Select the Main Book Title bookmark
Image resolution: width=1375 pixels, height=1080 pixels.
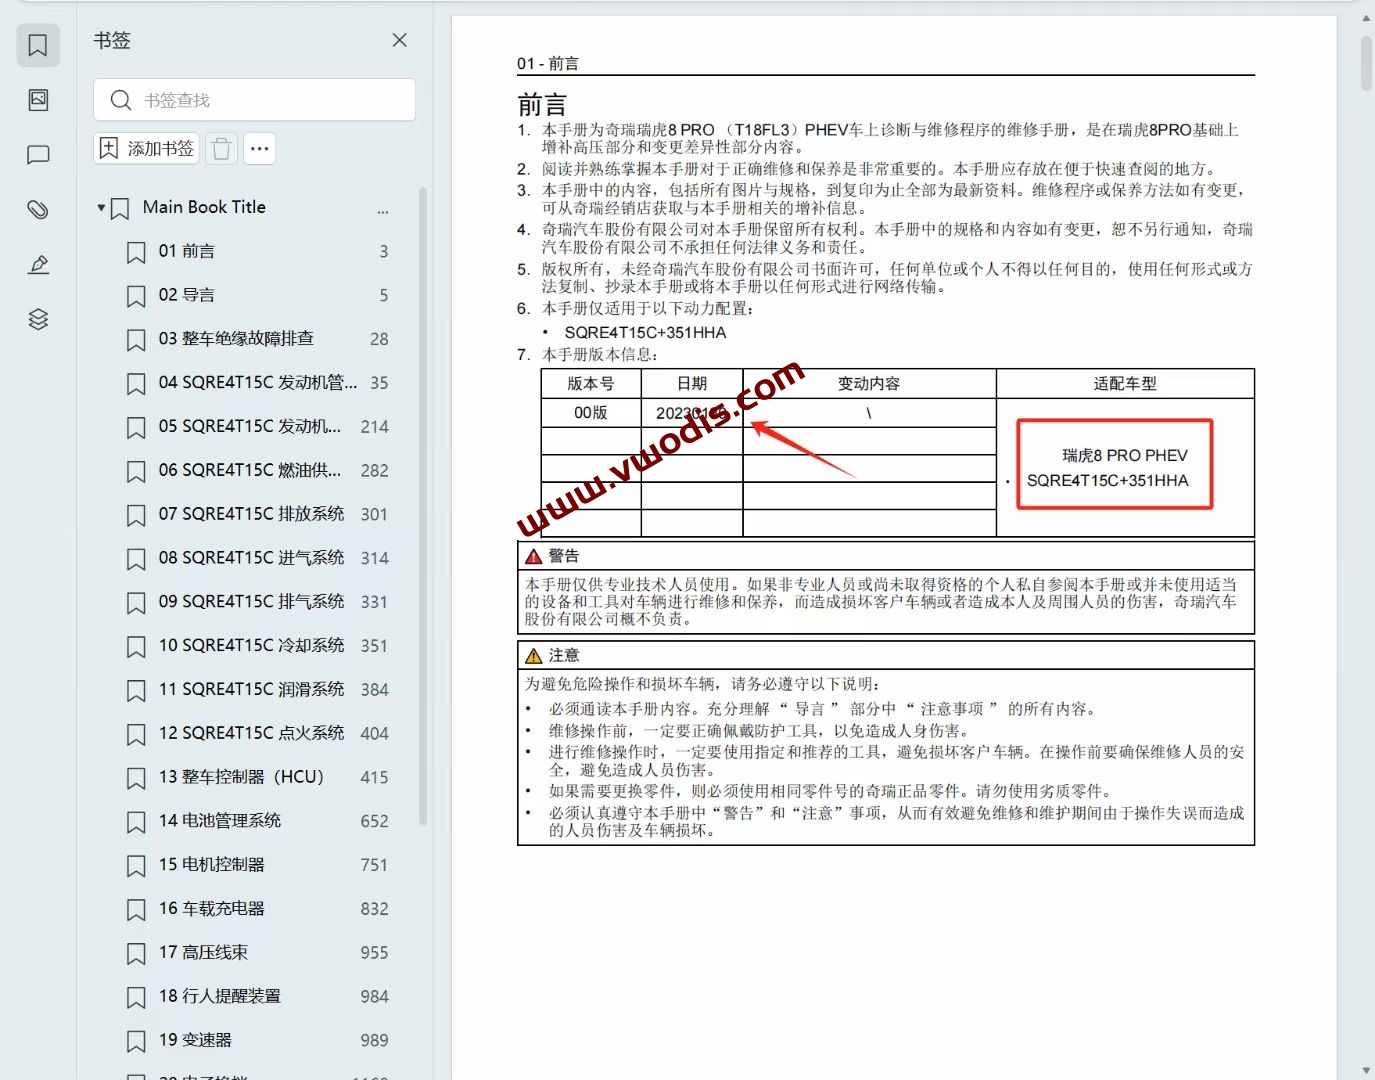[204, 207]
